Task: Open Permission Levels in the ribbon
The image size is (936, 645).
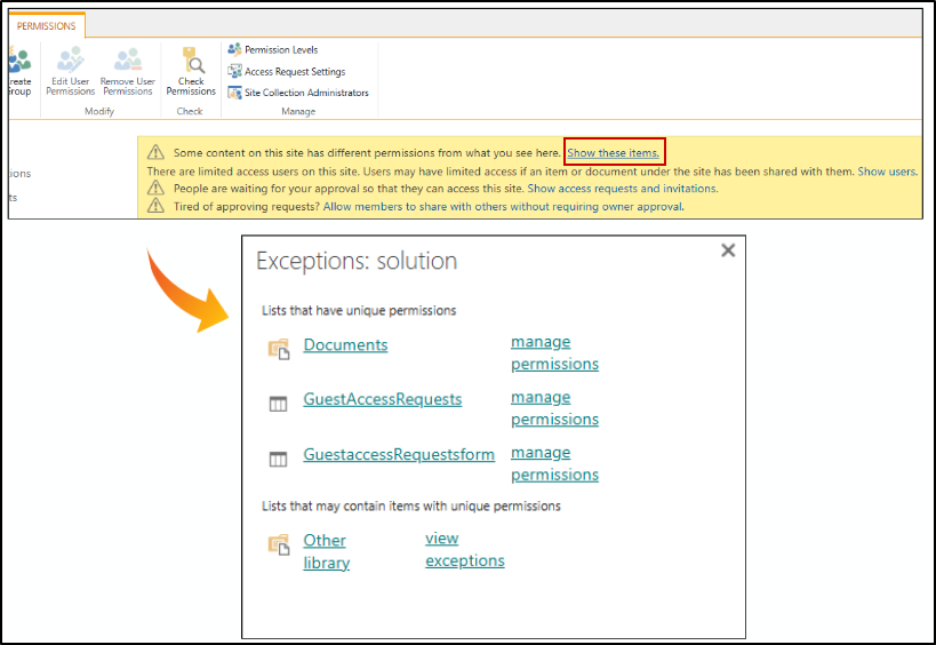Action: (280, 49)
